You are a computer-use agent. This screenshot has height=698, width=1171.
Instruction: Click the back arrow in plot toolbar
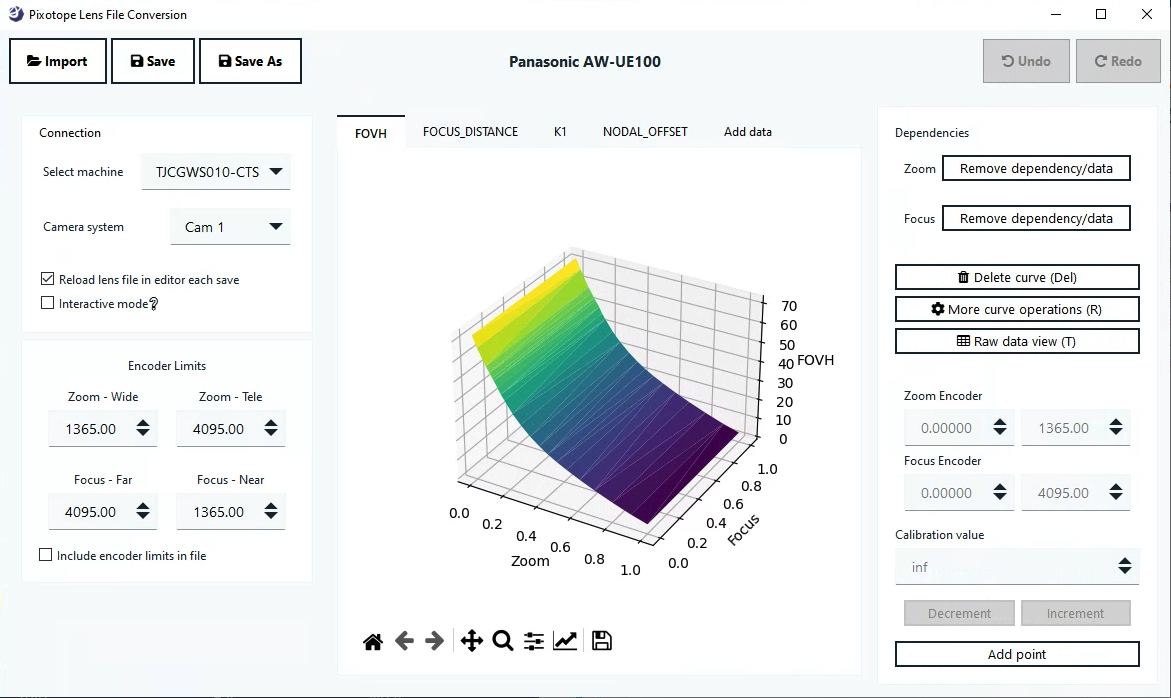404,641
